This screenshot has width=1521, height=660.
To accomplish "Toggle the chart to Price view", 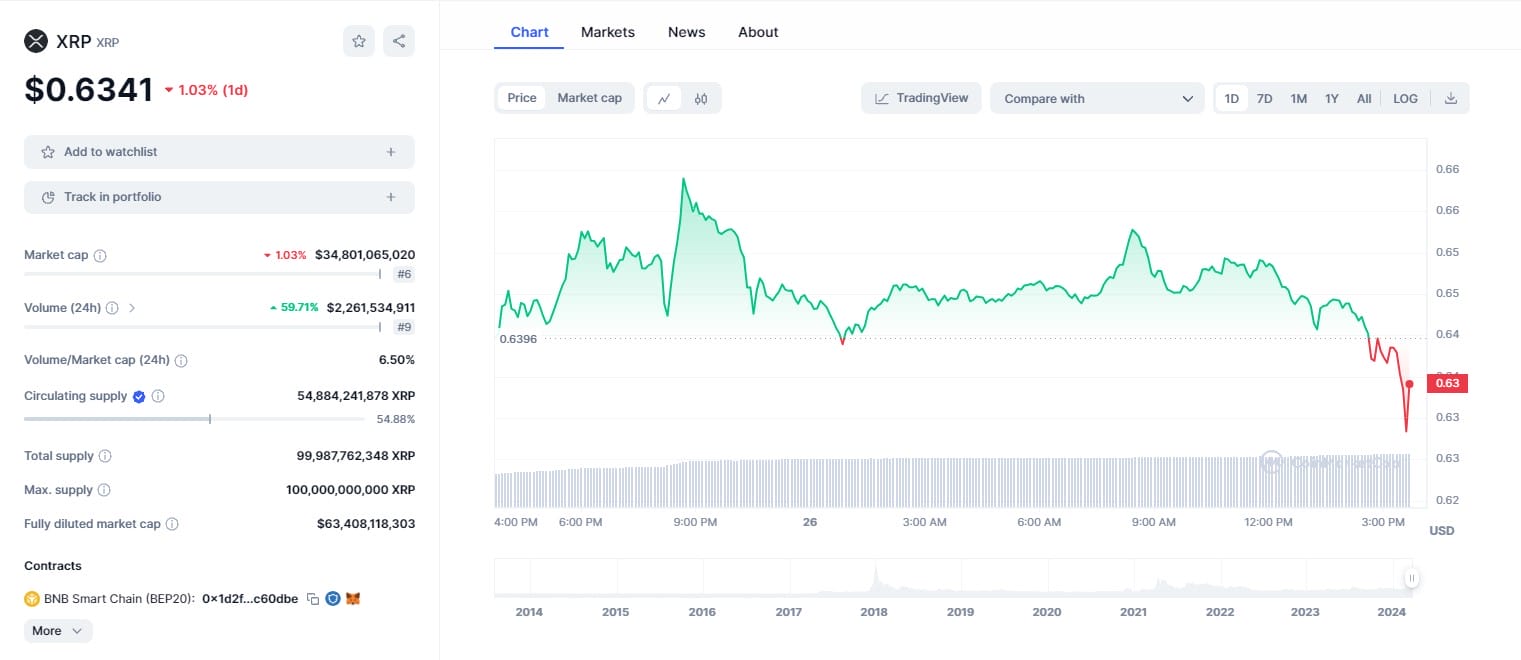I will pos(522,98).
